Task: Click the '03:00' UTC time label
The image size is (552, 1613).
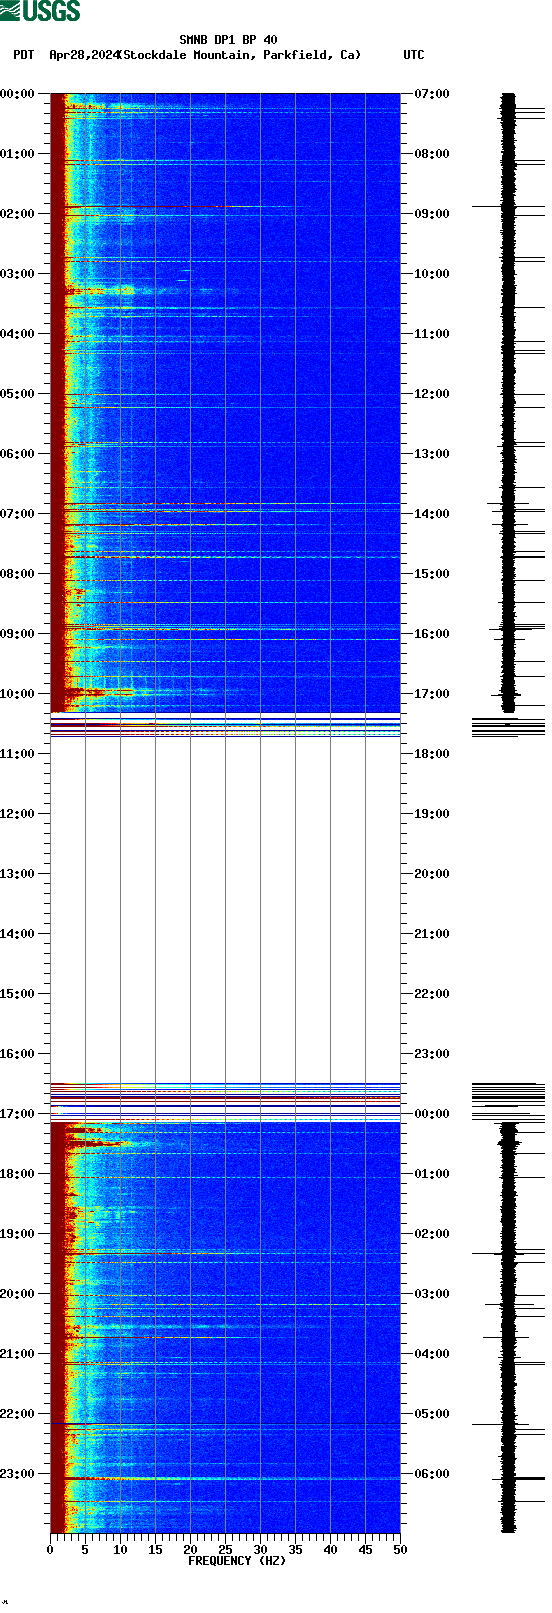Action: (x=432, y=1293)
